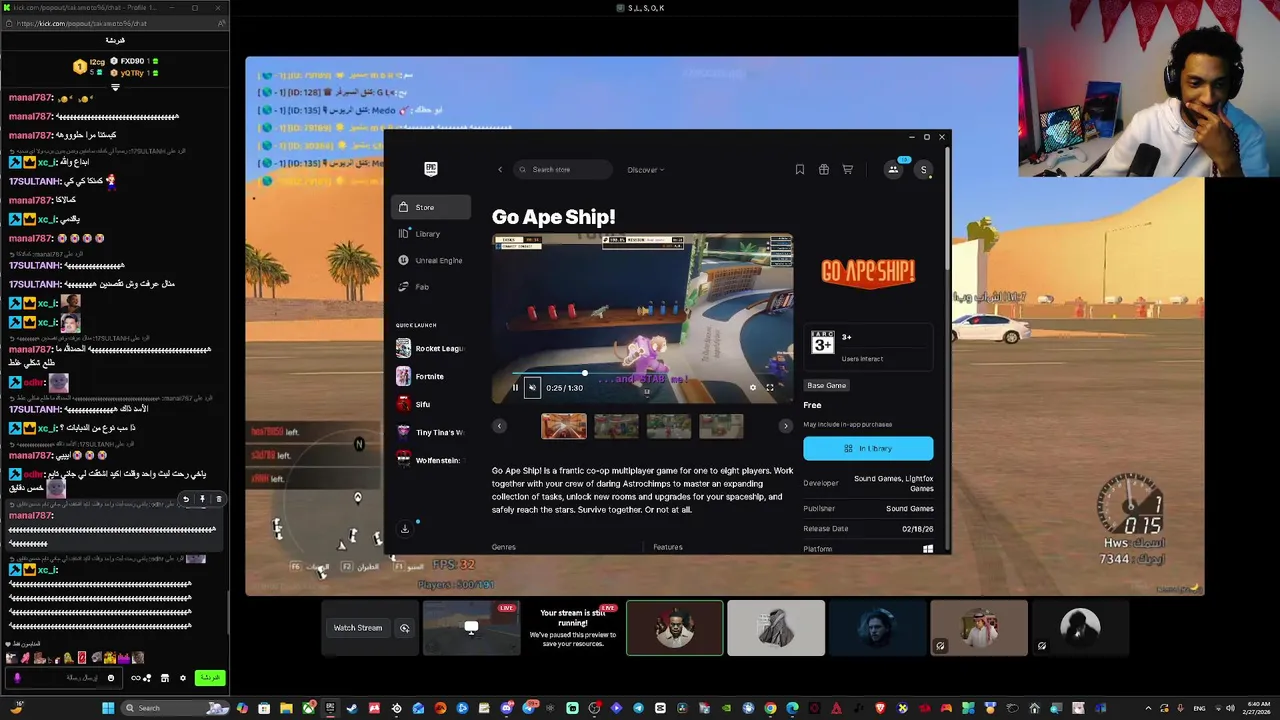Pause the Go Ape Ship trailer

(x=515, y=388)
